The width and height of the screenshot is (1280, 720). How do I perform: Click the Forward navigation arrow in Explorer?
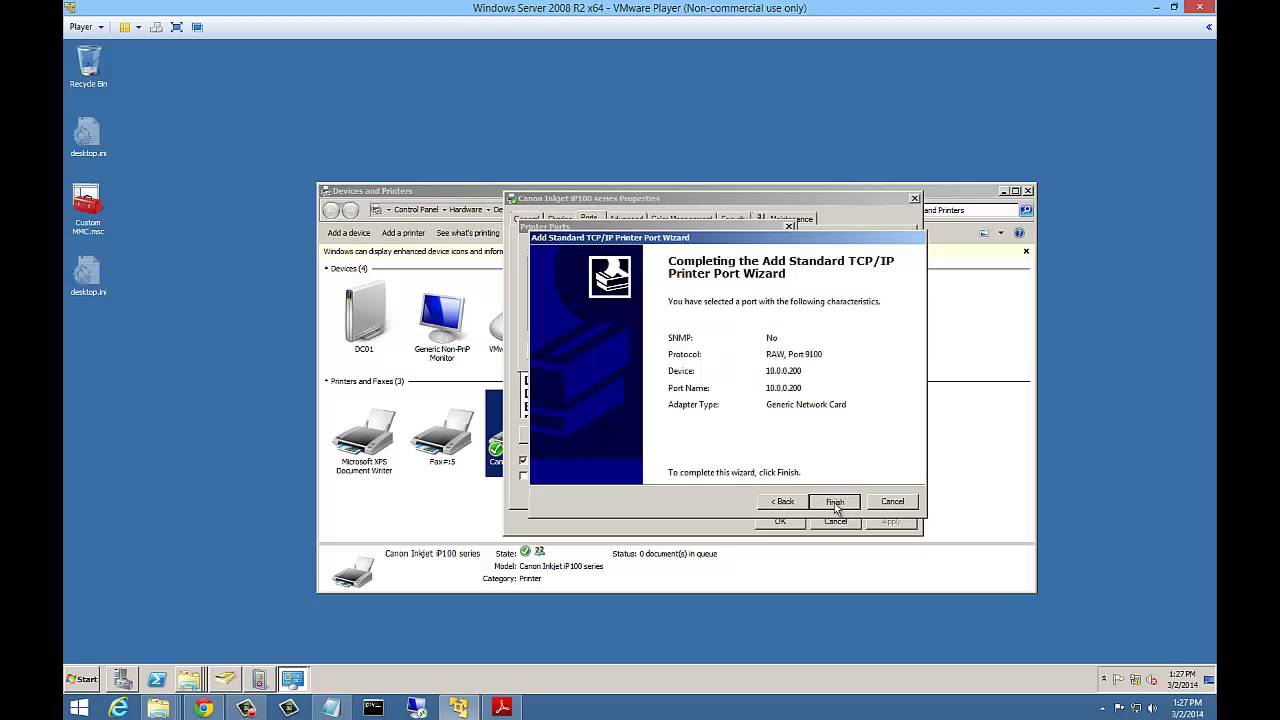pos(350,210)
